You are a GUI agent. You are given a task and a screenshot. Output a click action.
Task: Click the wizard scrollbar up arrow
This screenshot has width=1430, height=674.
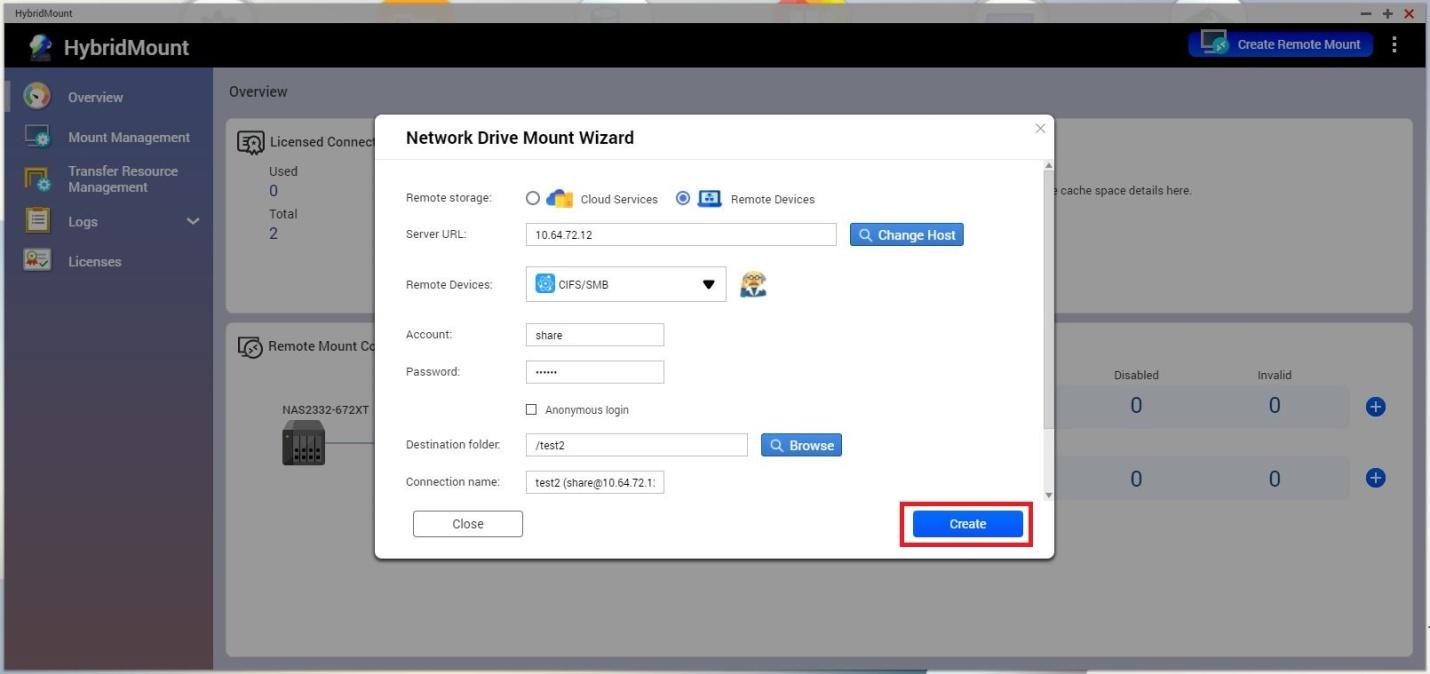tap(1048, 165)
